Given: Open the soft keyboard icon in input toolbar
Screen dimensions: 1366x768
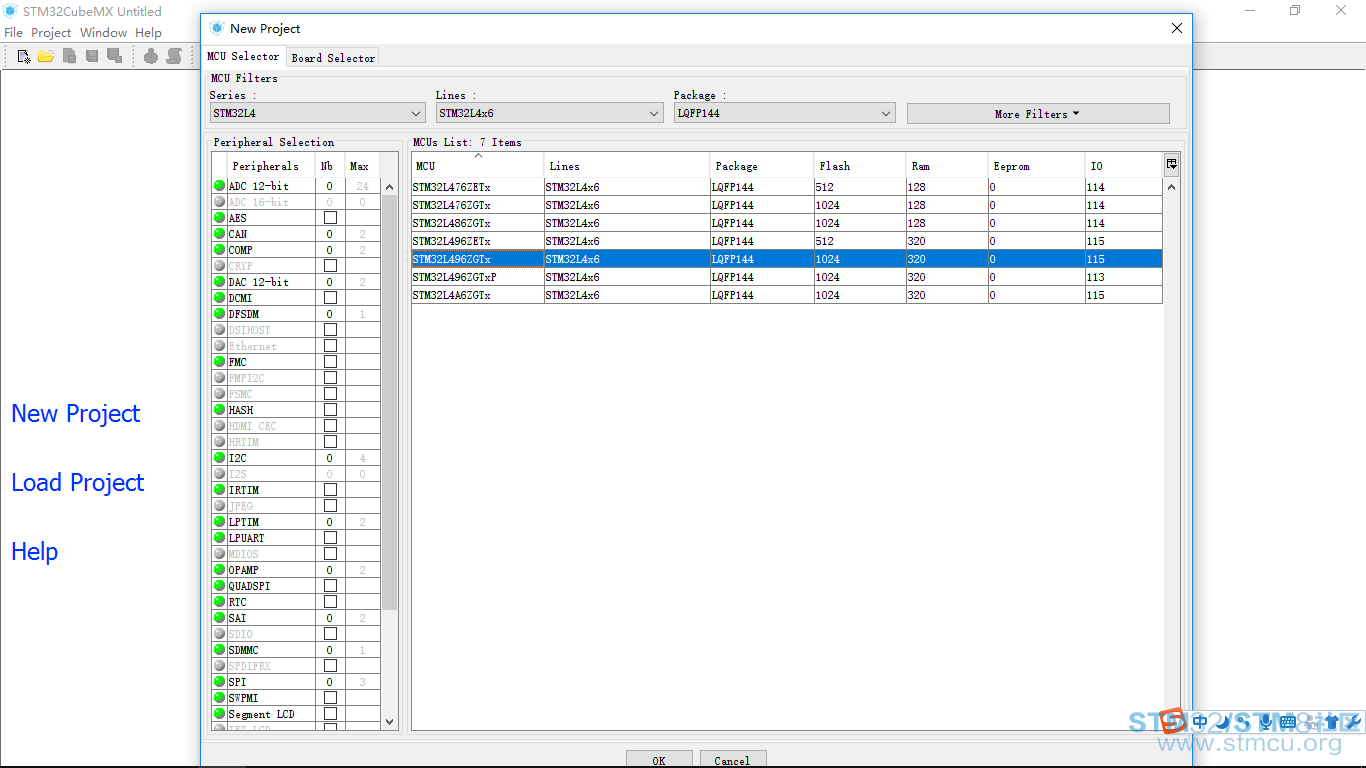Looking at the screenshot, I should pos(1287,722).
